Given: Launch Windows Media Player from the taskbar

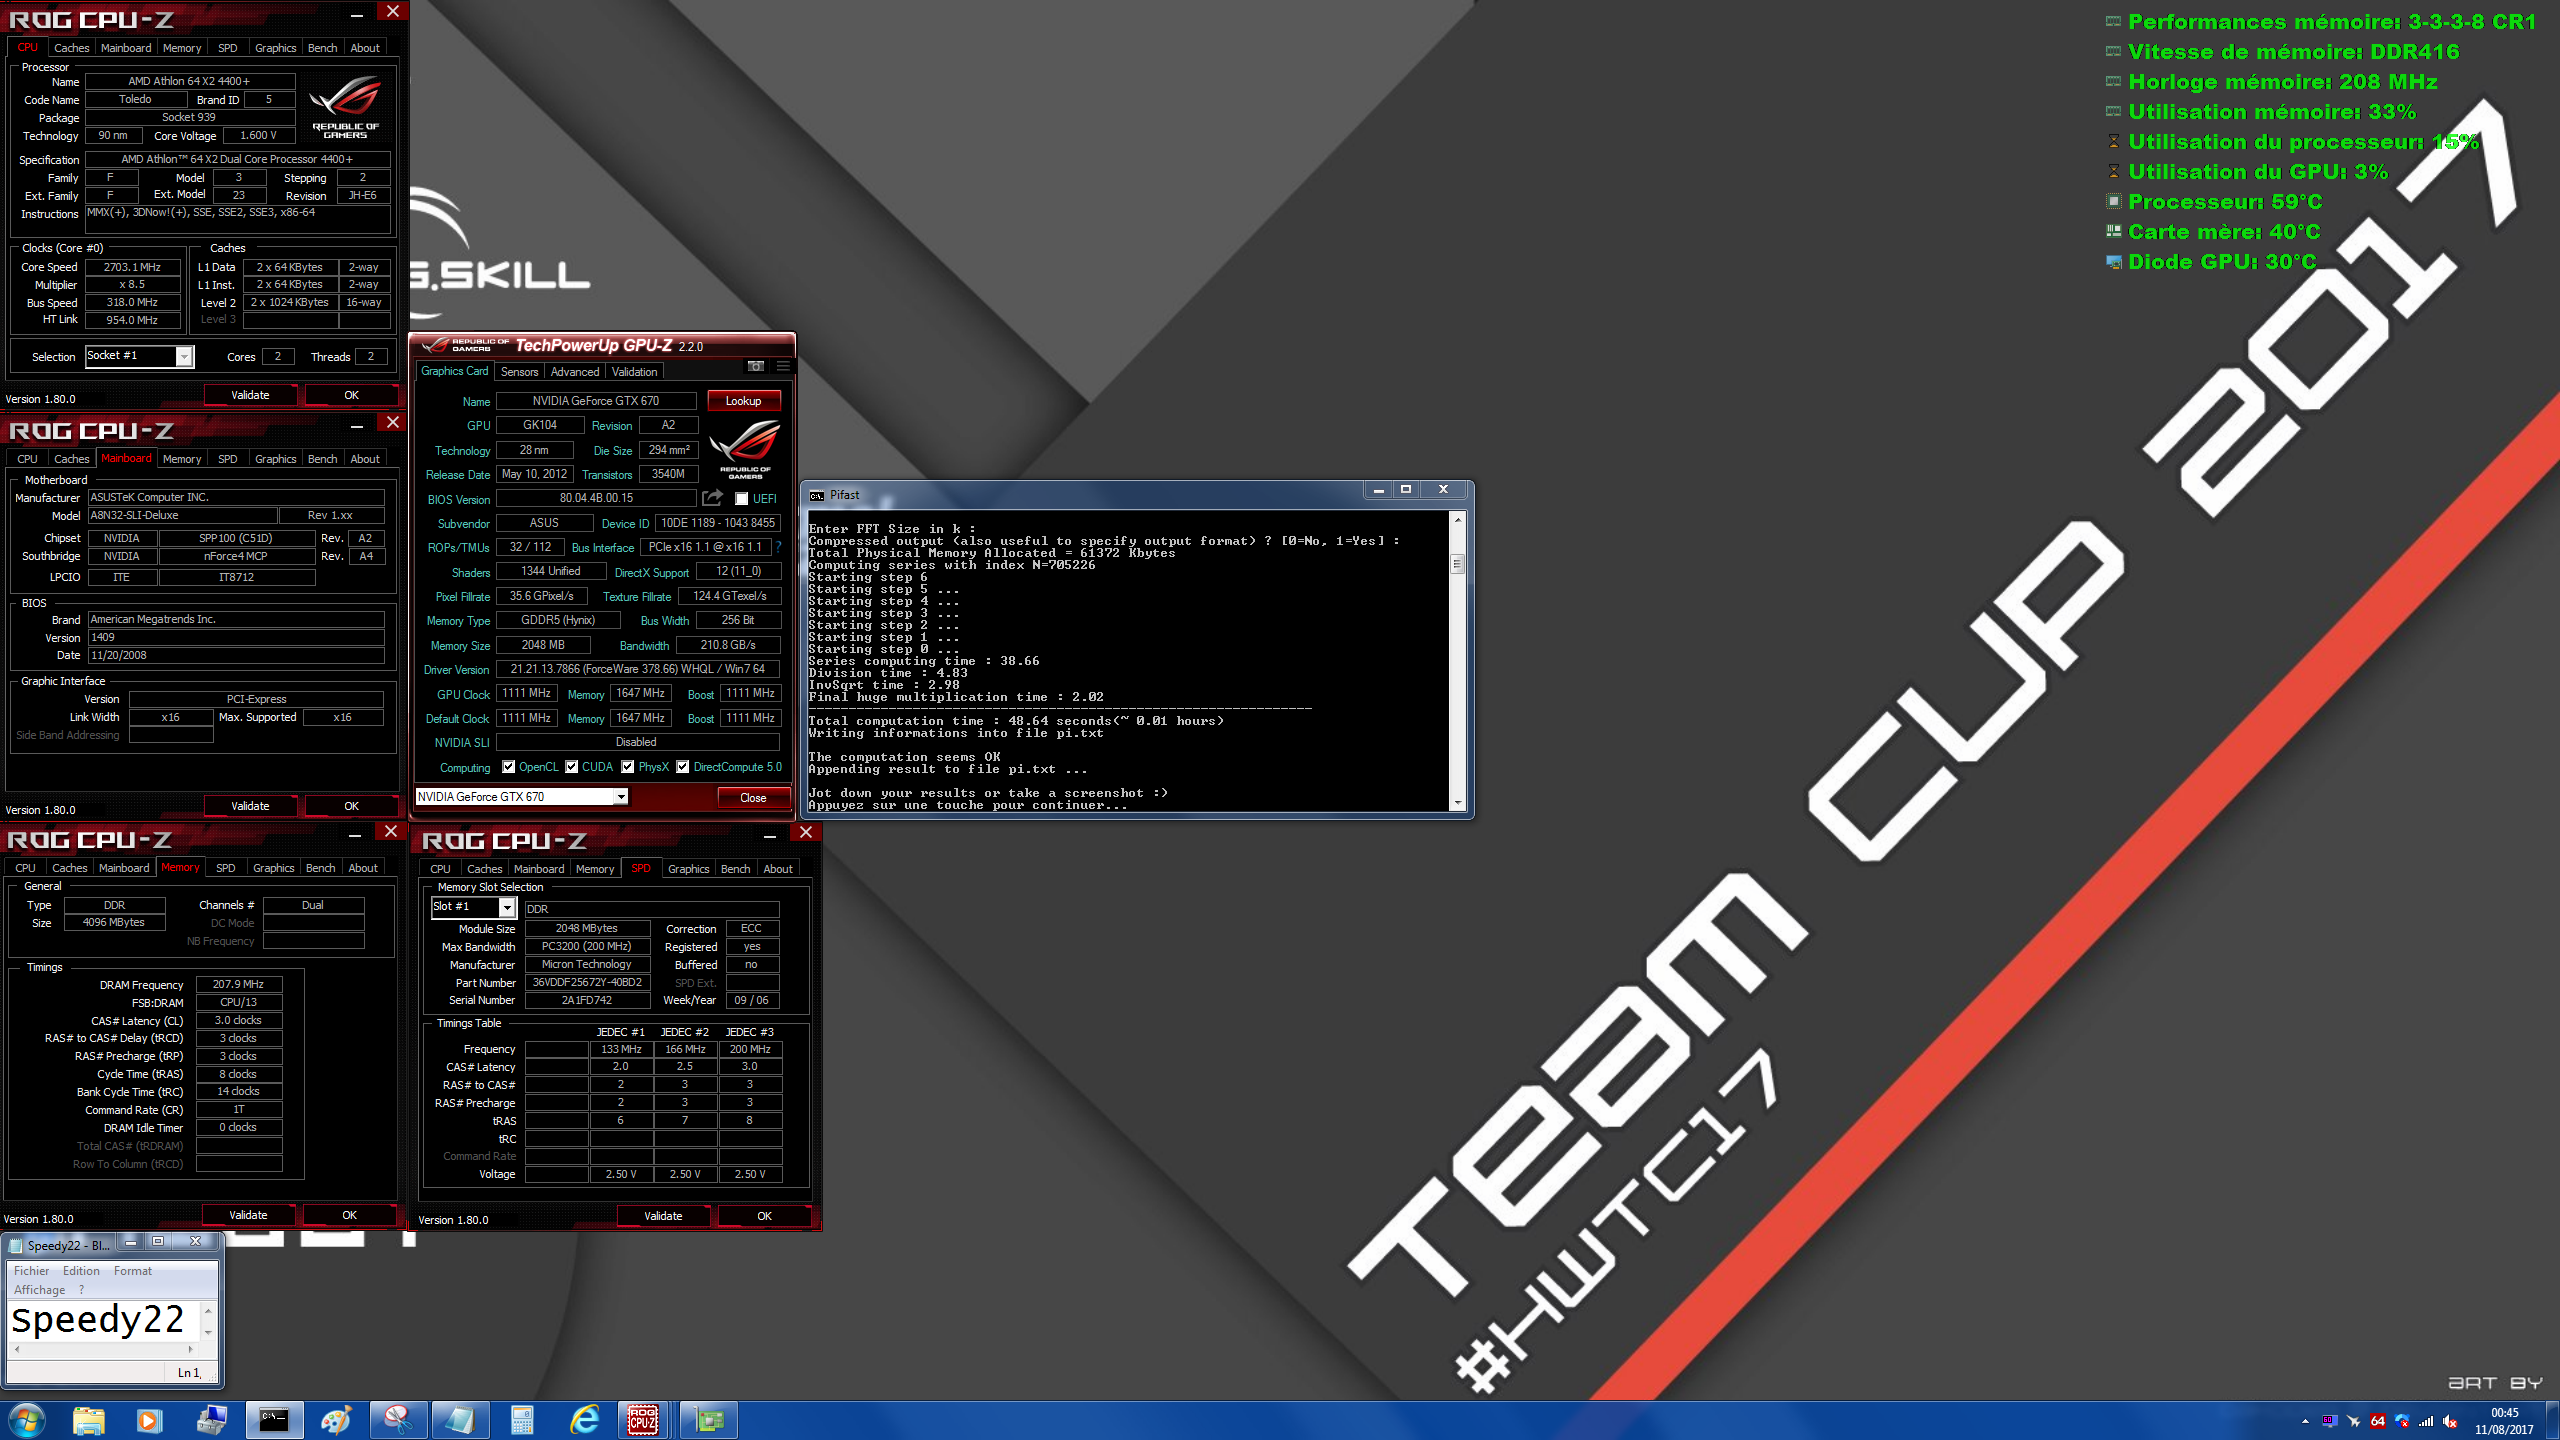Looking at the screenshot, I should point(148,1420).
